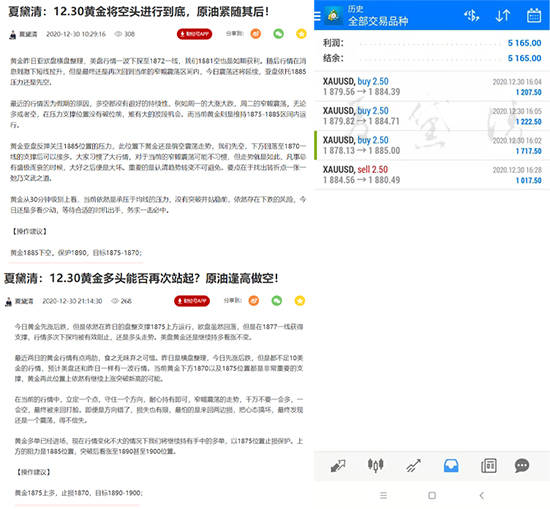The height and width of the screenshot is (509, 550).
Task: Open the calendar date range icon
Action: coord(534,15)
